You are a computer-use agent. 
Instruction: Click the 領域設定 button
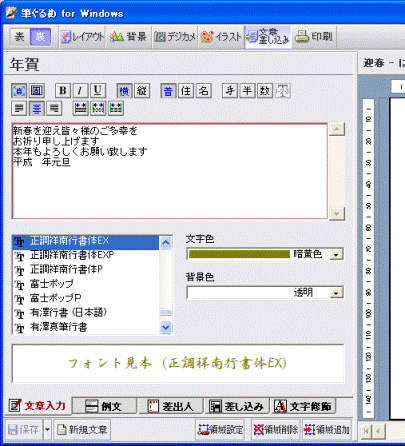(221, 430)
